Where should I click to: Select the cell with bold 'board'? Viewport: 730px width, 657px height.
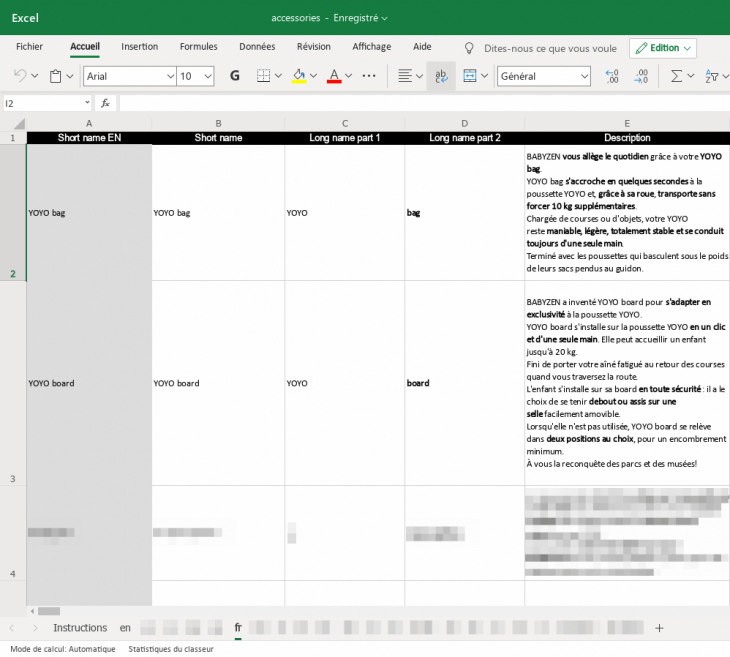(464, 383)
